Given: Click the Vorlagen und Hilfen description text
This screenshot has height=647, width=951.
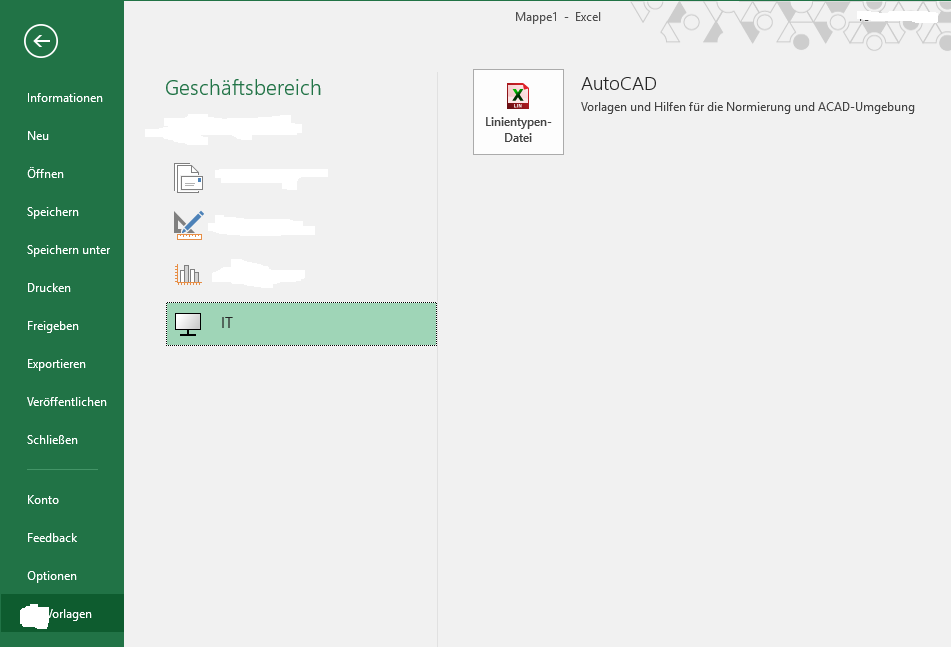Looking at the screenshot, I should pos(748,107).
